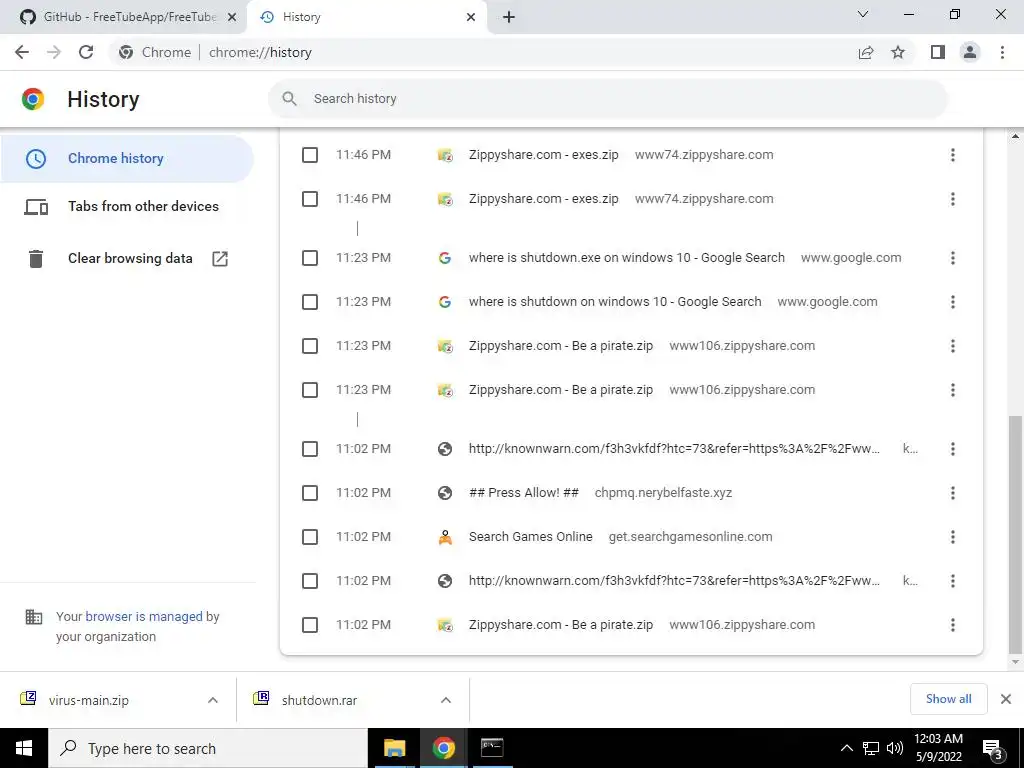Close the downloads bar
Viewport: 1024px width, 768px height.
pos(1006,699)
